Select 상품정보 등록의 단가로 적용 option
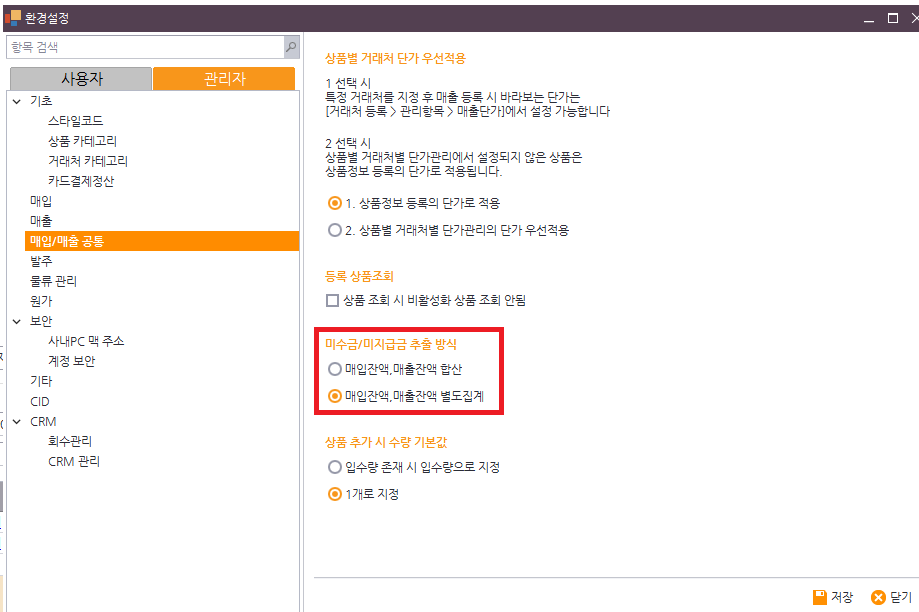Screen dimensions: 919x612 pos(335,203)
